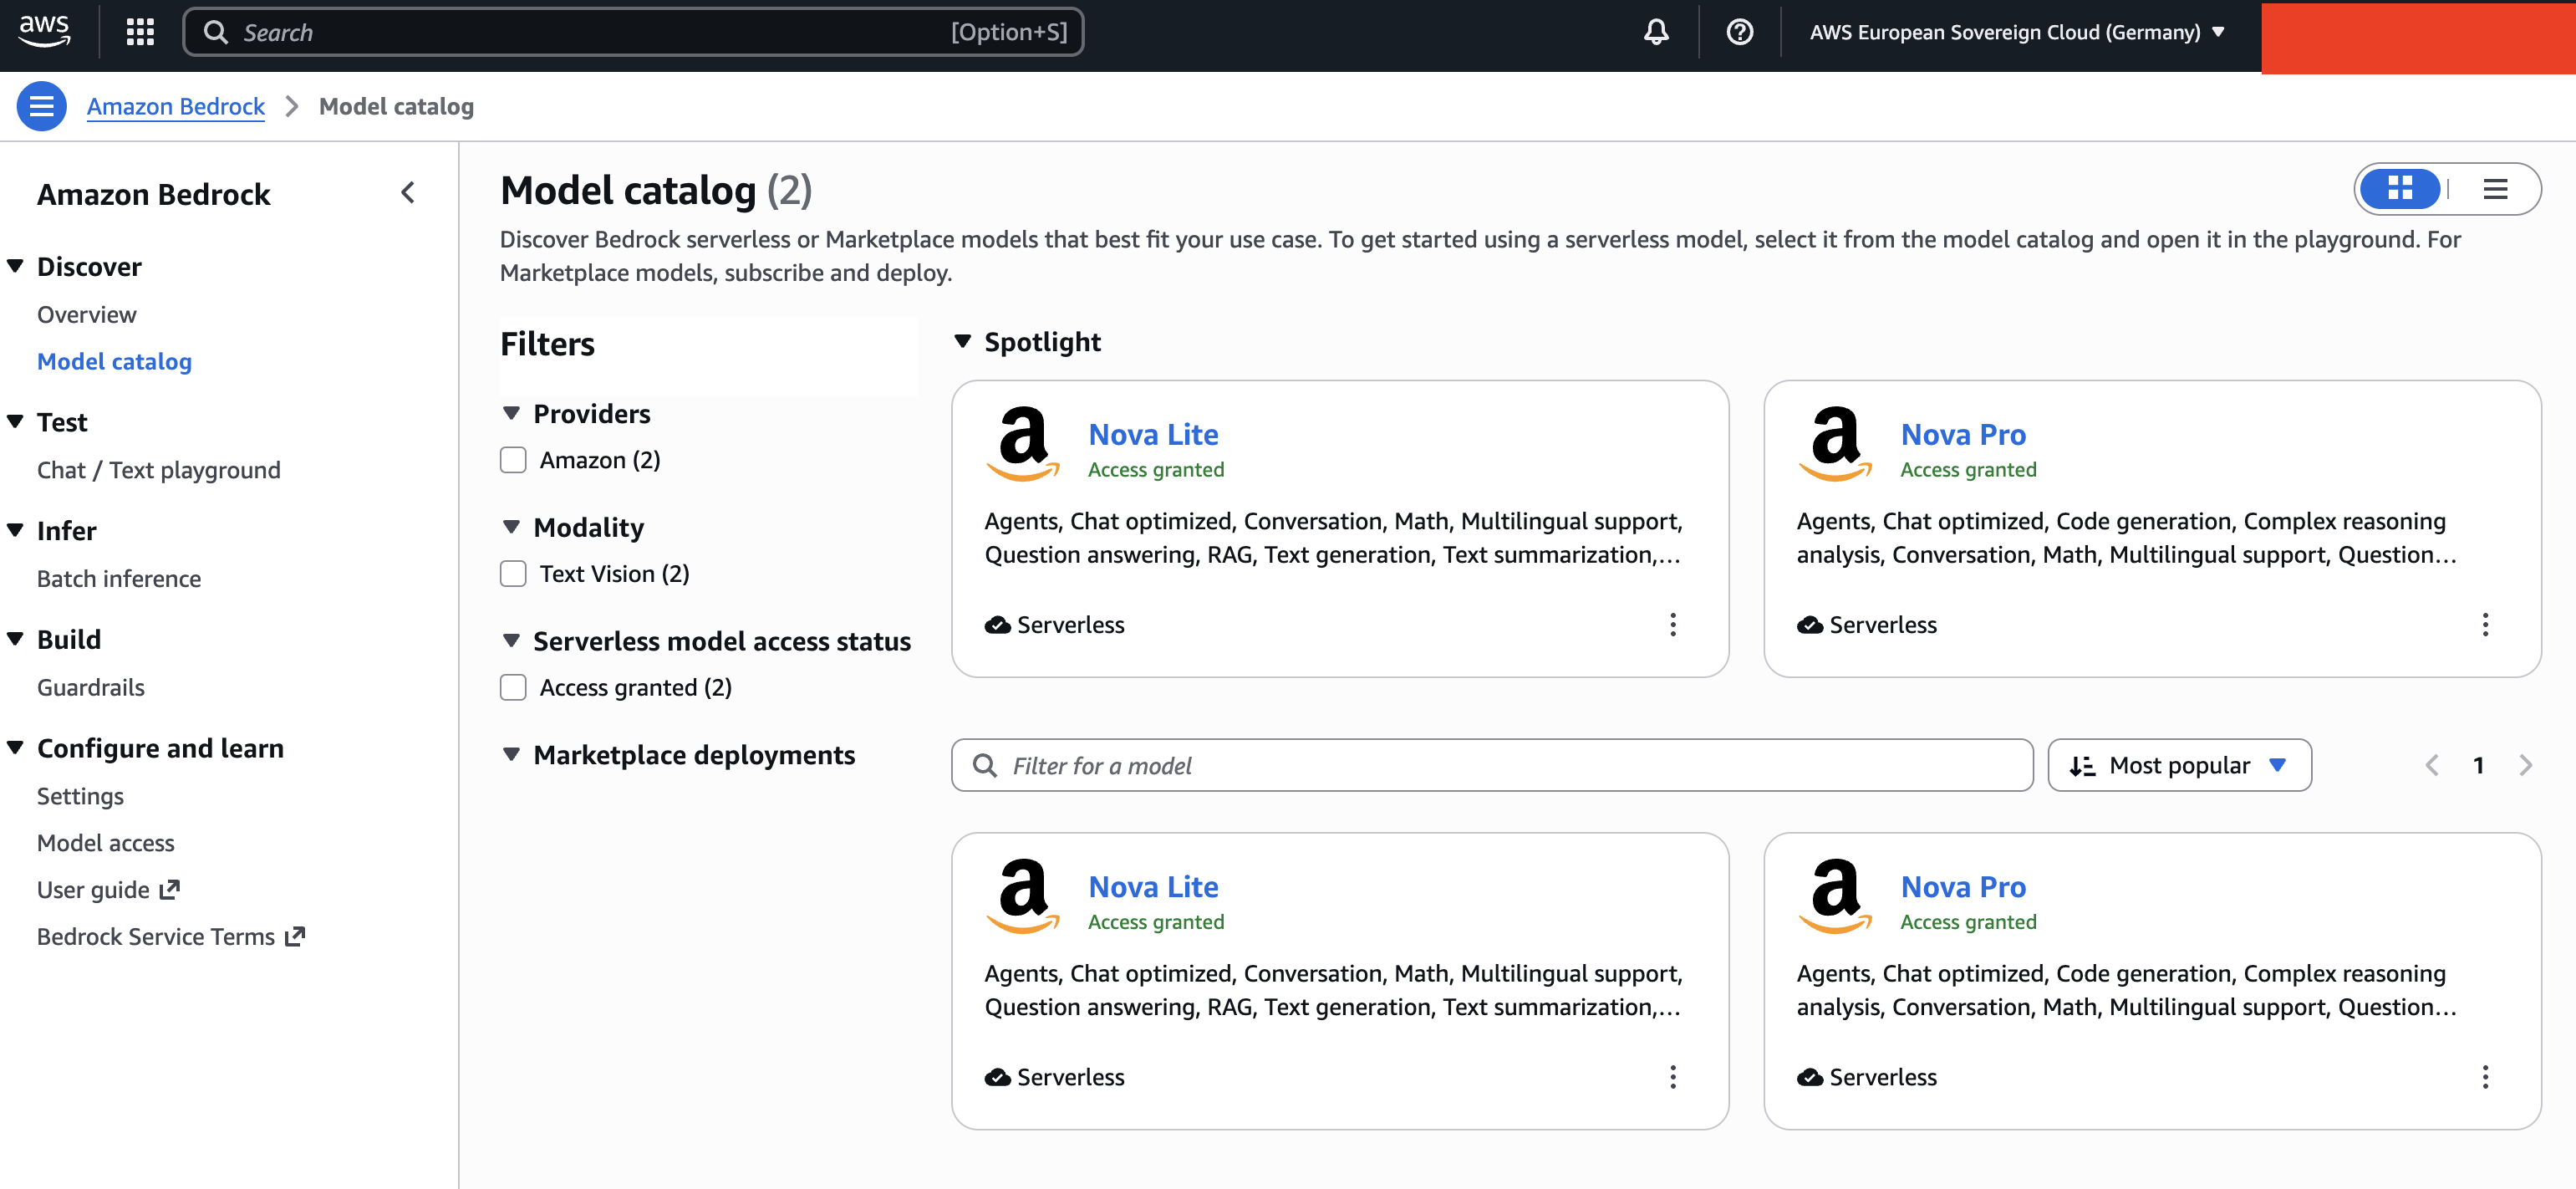
Task: Tick the Access granted filter checkbox
Action: click(513, 688)
